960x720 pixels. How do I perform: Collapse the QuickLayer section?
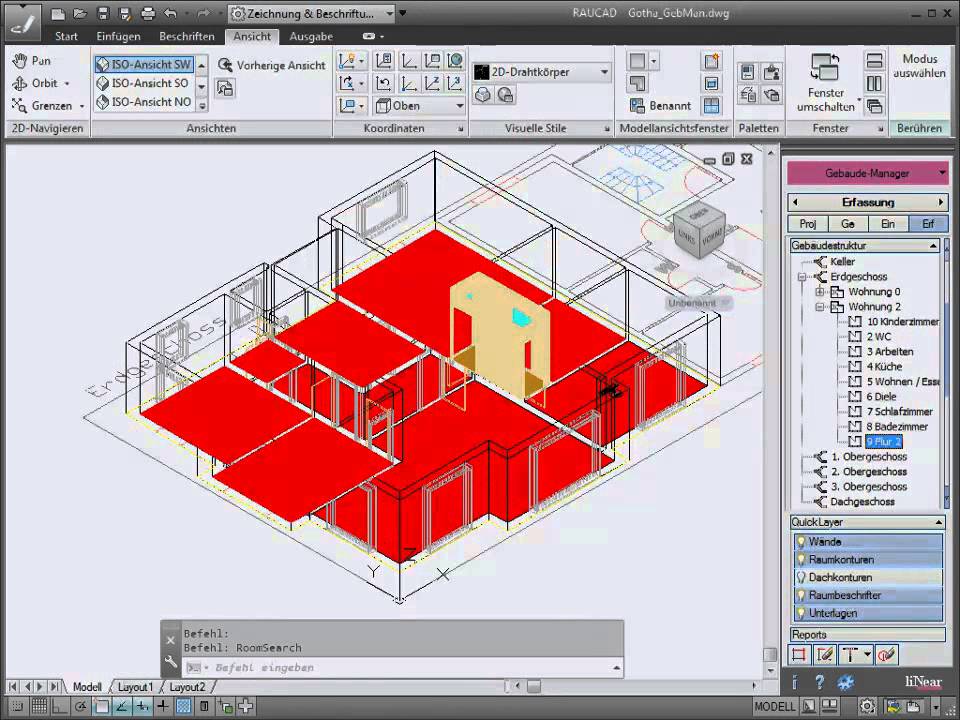click(x=938, y=522)
